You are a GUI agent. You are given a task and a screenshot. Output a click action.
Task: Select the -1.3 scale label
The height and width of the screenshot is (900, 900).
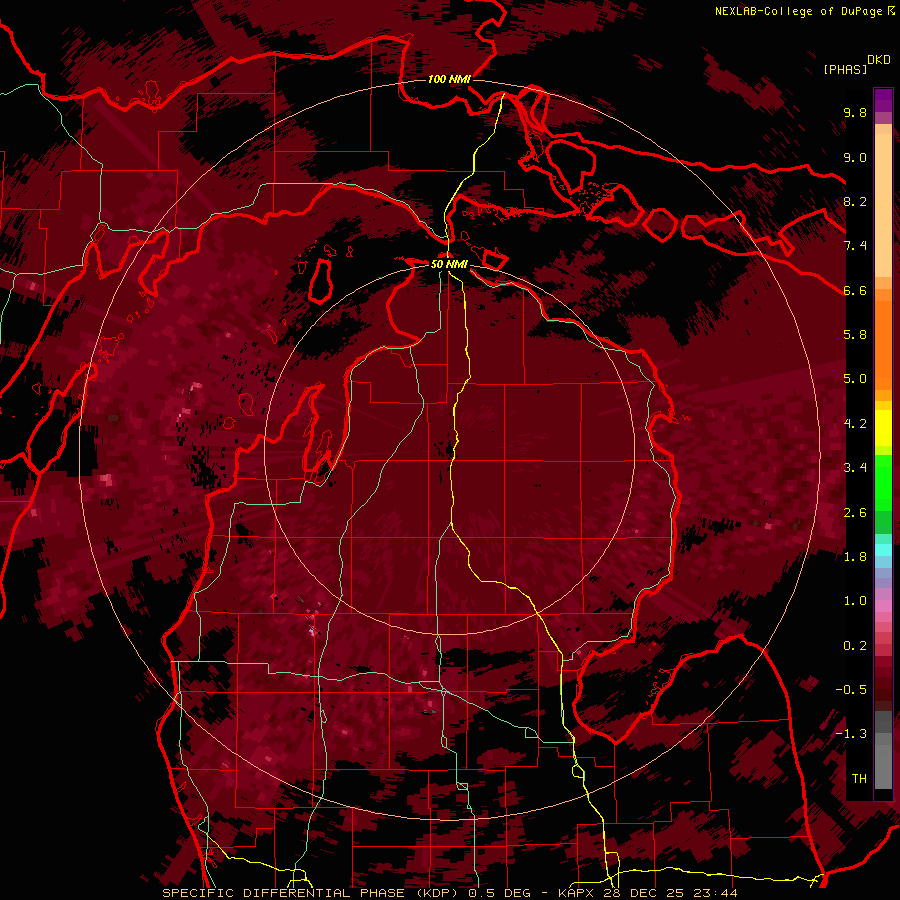(x=851, y=734)
